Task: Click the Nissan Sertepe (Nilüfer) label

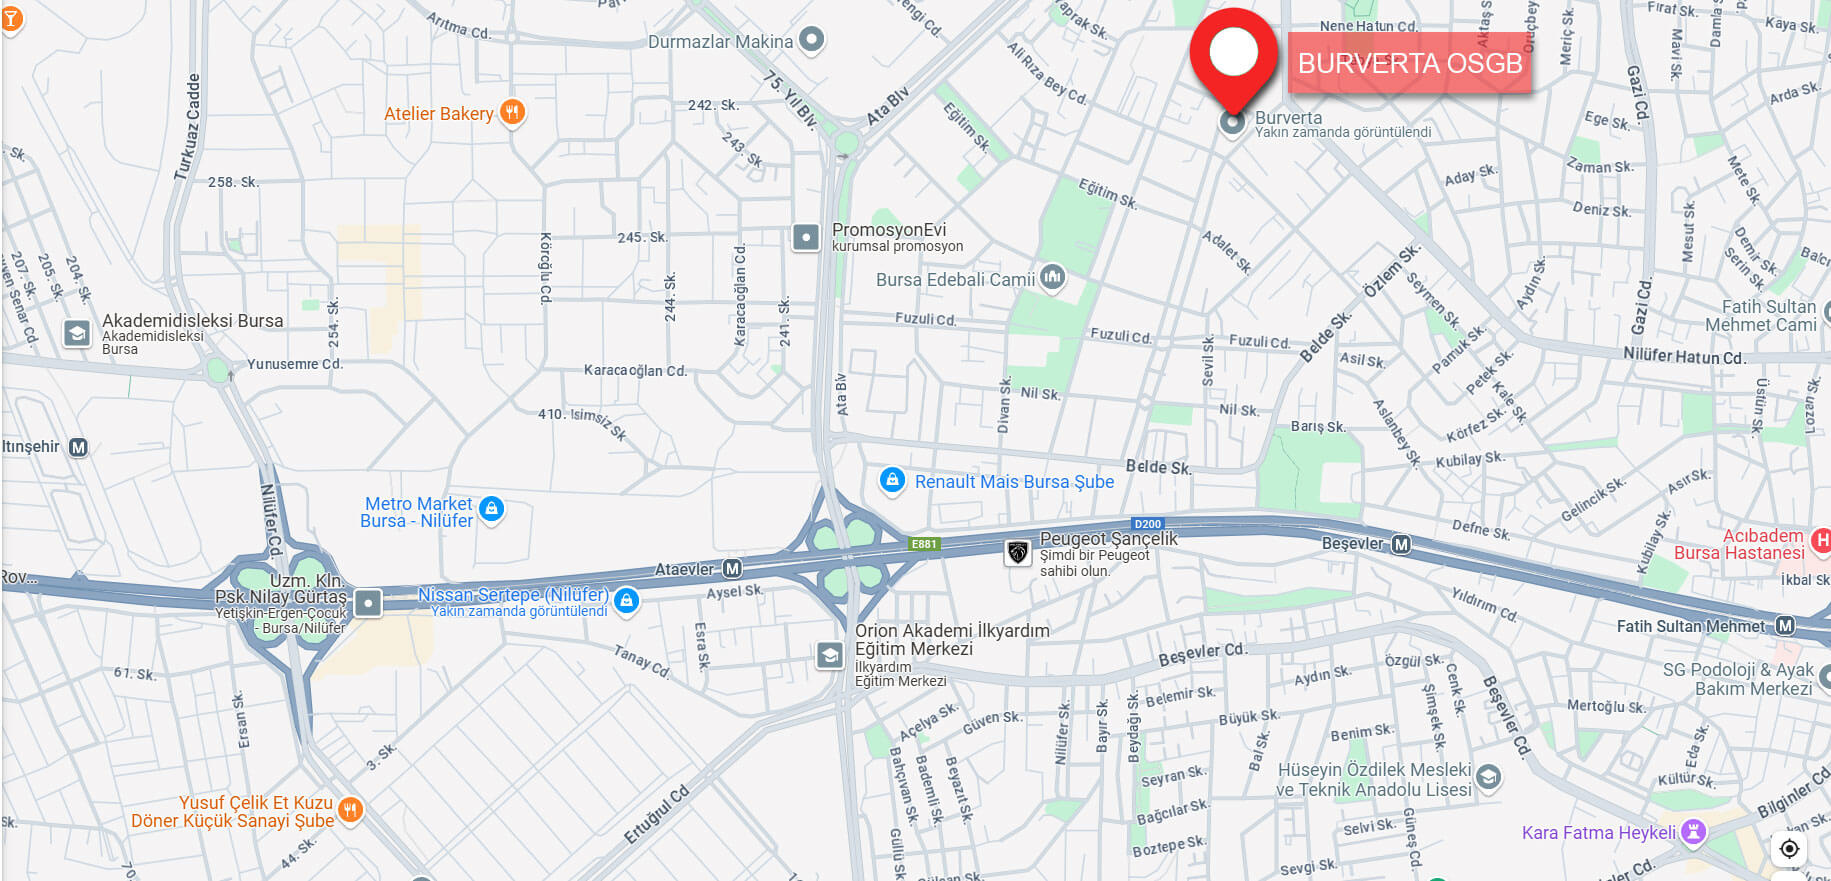Action: click(513, 595)
